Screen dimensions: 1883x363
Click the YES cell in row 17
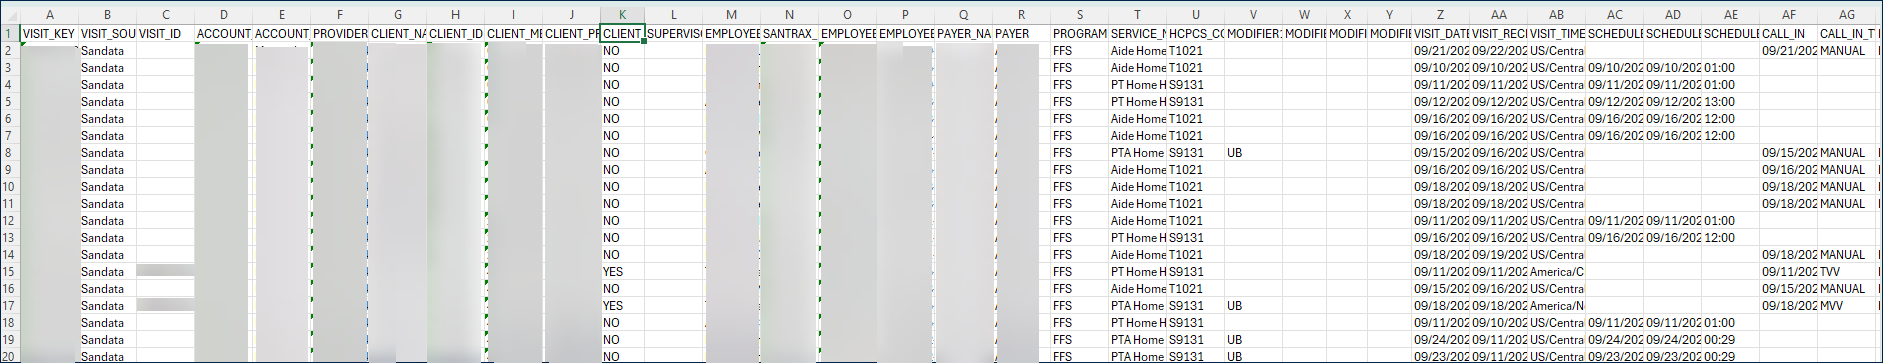(613, 306)
